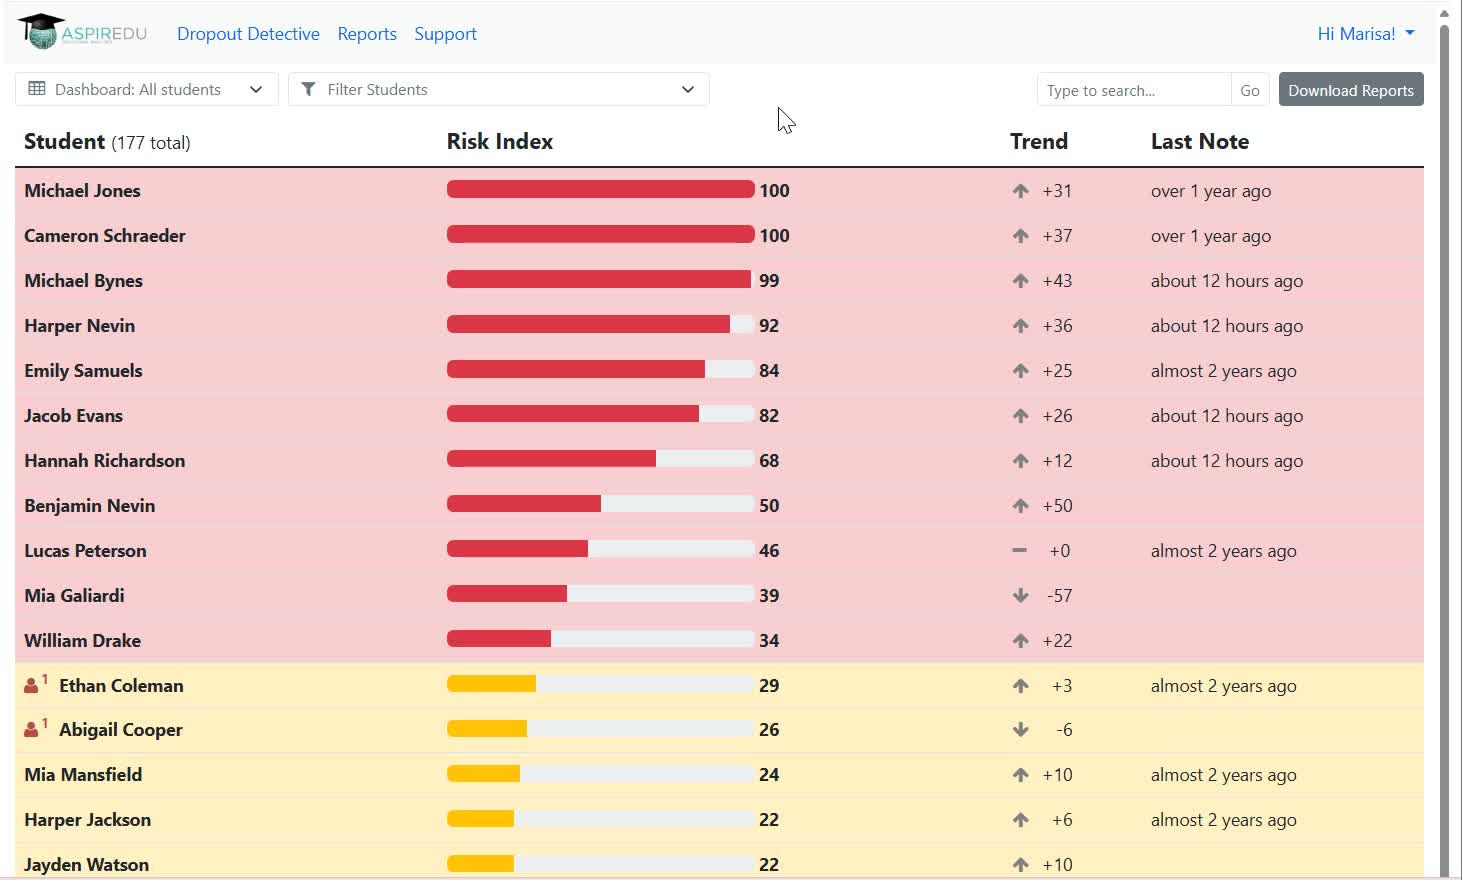Image resolution: width=1462 pixels, height=880 pixels.
Task: Open student Jacob Evans
Action: pos(73,415)
